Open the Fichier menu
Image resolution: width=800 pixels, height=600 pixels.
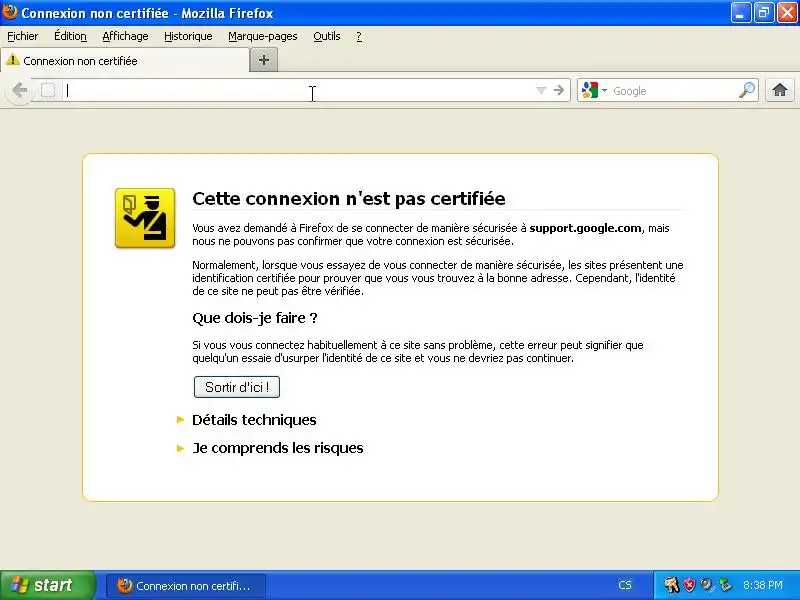tap(22, 36)
